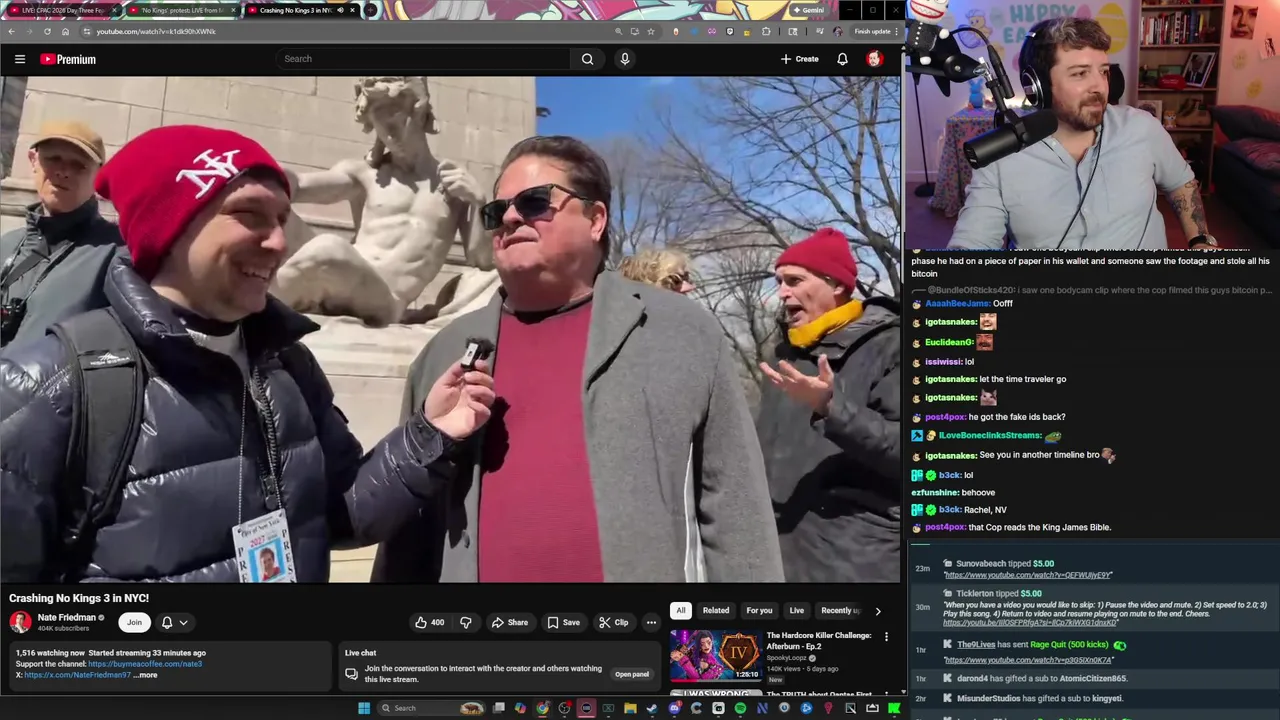The height and width of the screenshot is (720, 1280).
Task: Open Chrome from the taskbar
Action: point(542,708)
